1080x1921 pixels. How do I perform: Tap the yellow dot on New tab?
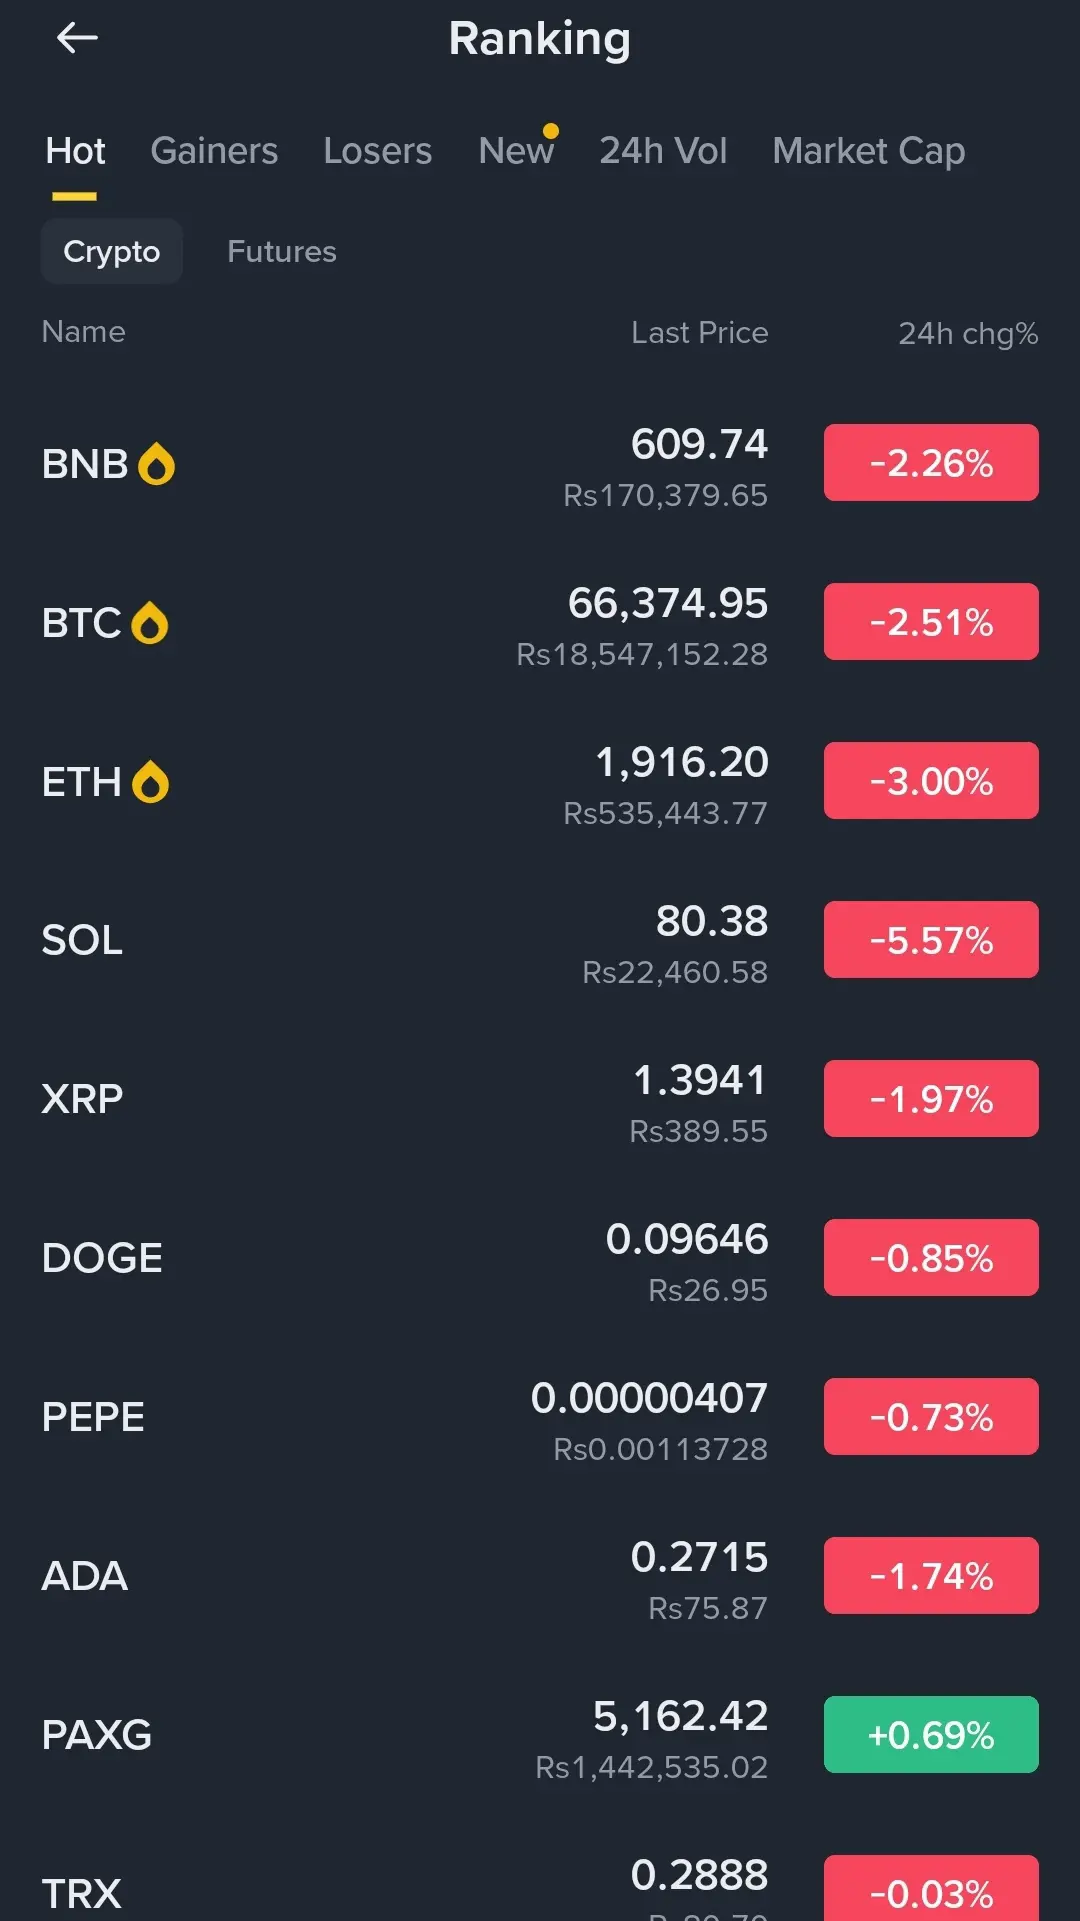click(551, 131)
